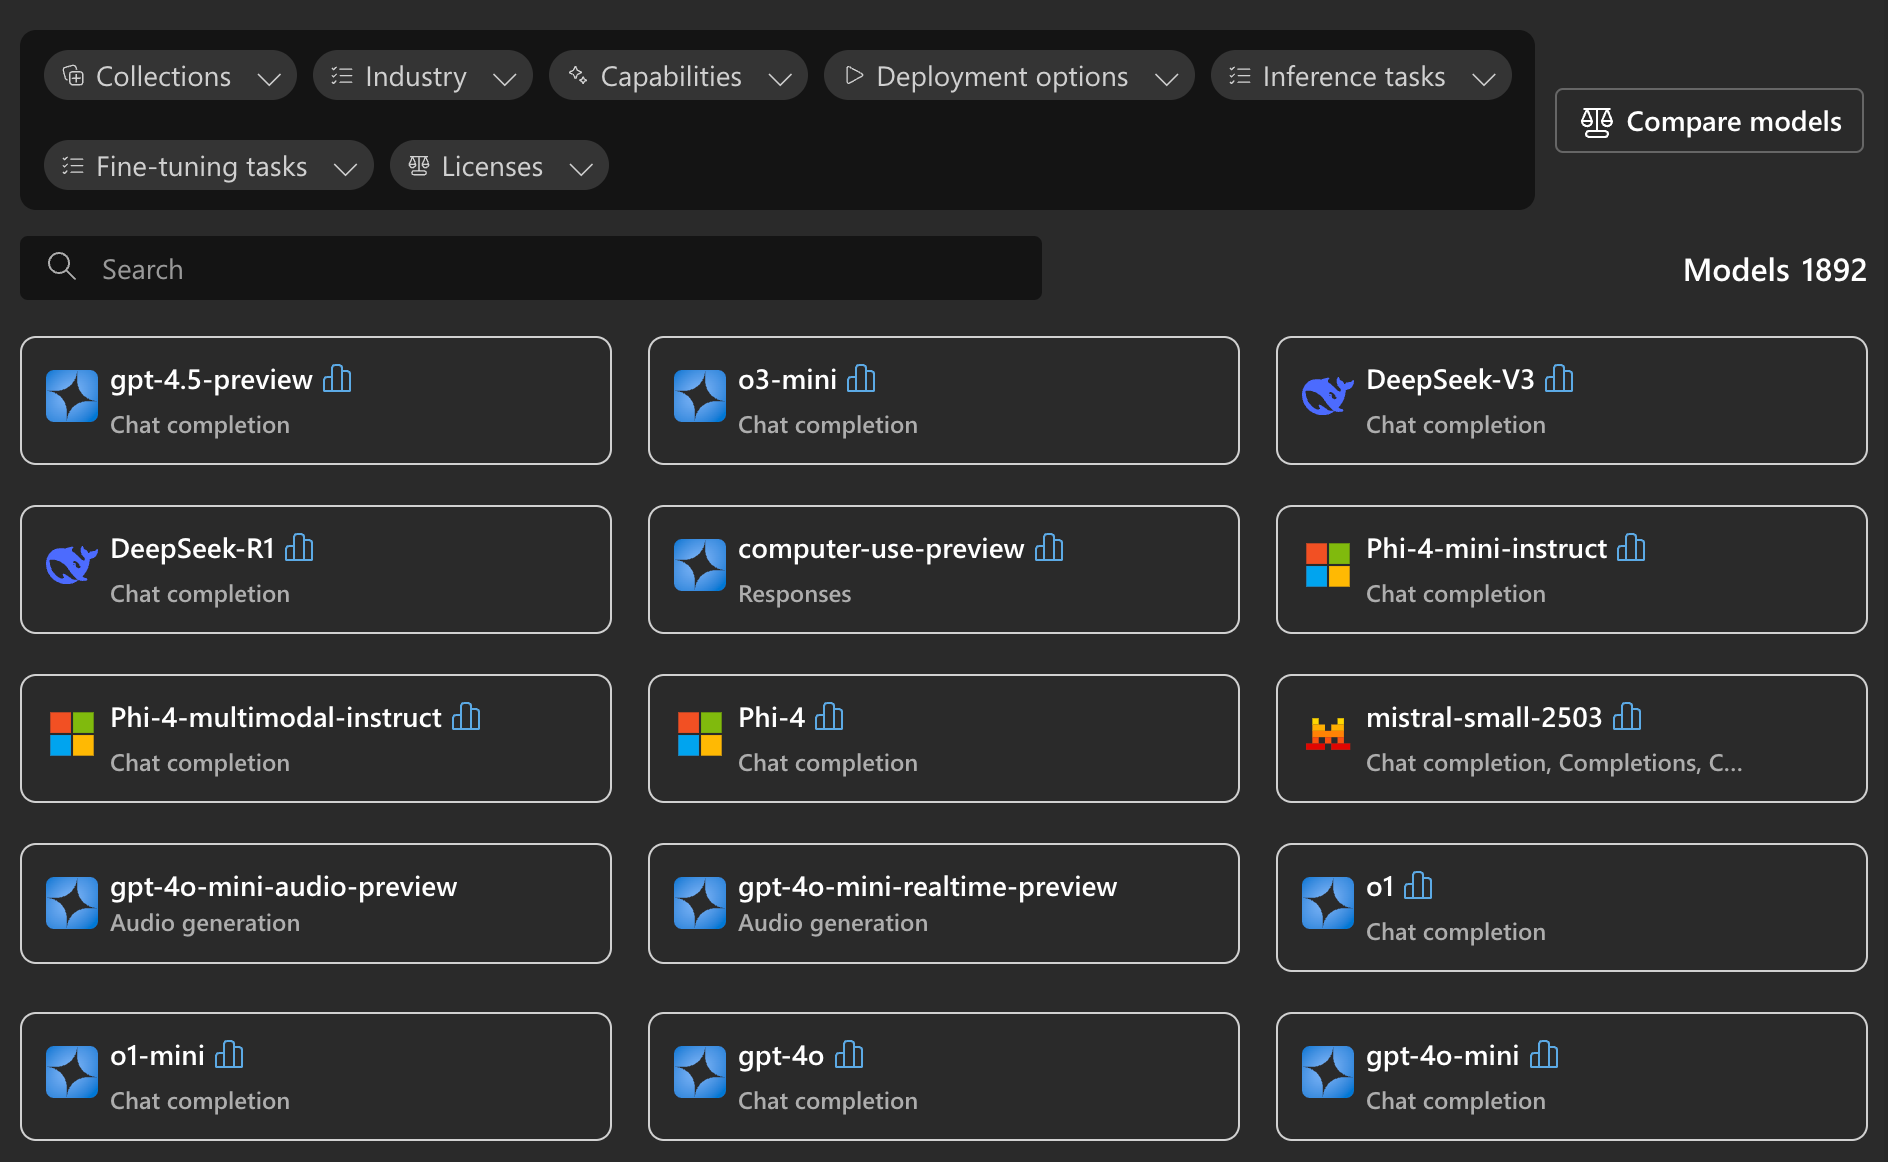Click the benchmark icon next to o1

click(1418, 886)
